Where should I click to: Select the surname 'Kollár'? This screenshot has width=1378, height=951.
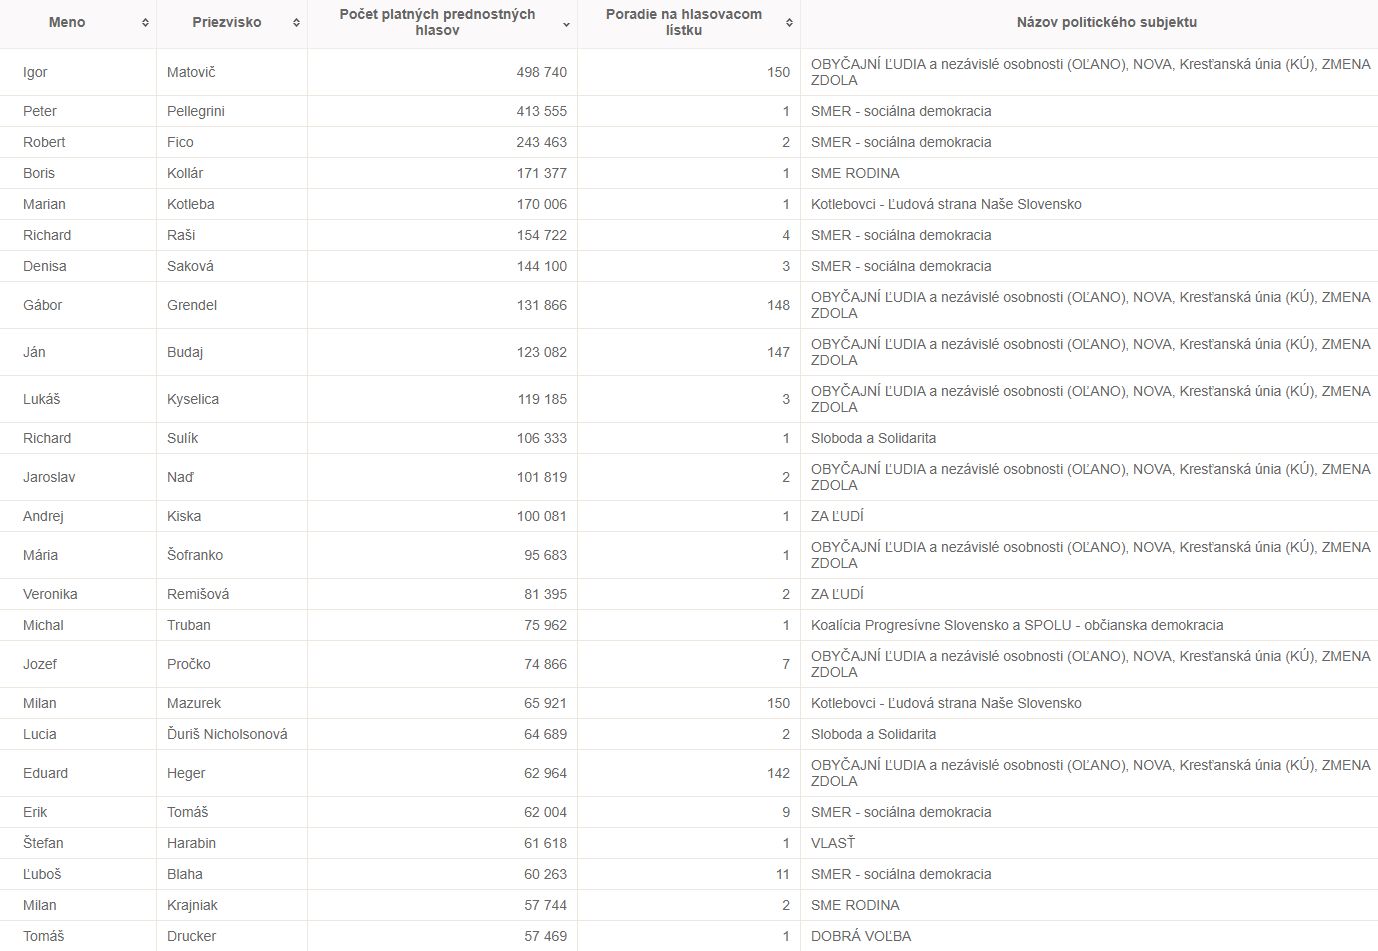coord(185,173)
